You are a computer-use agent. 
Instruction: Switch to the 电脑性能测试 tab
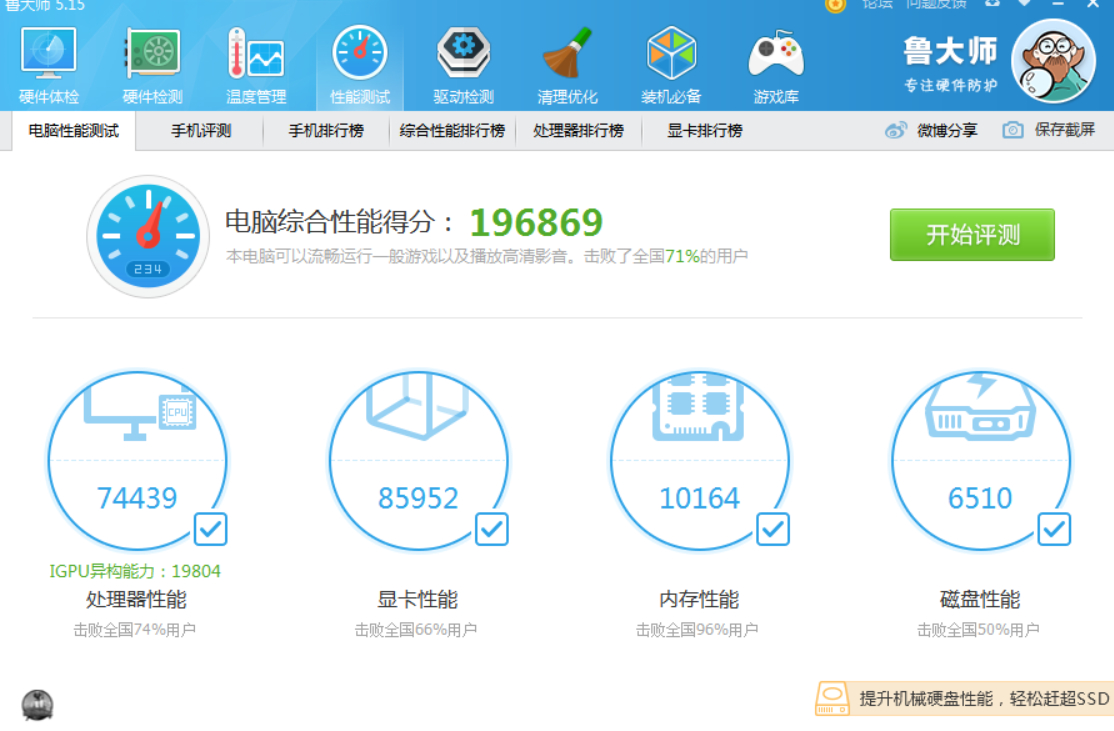[73, 131]
